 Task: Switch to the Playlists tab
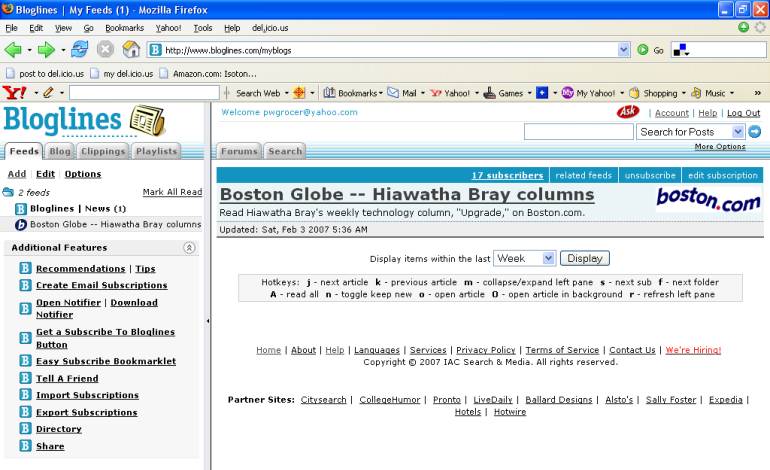click(x=156, y=151)
